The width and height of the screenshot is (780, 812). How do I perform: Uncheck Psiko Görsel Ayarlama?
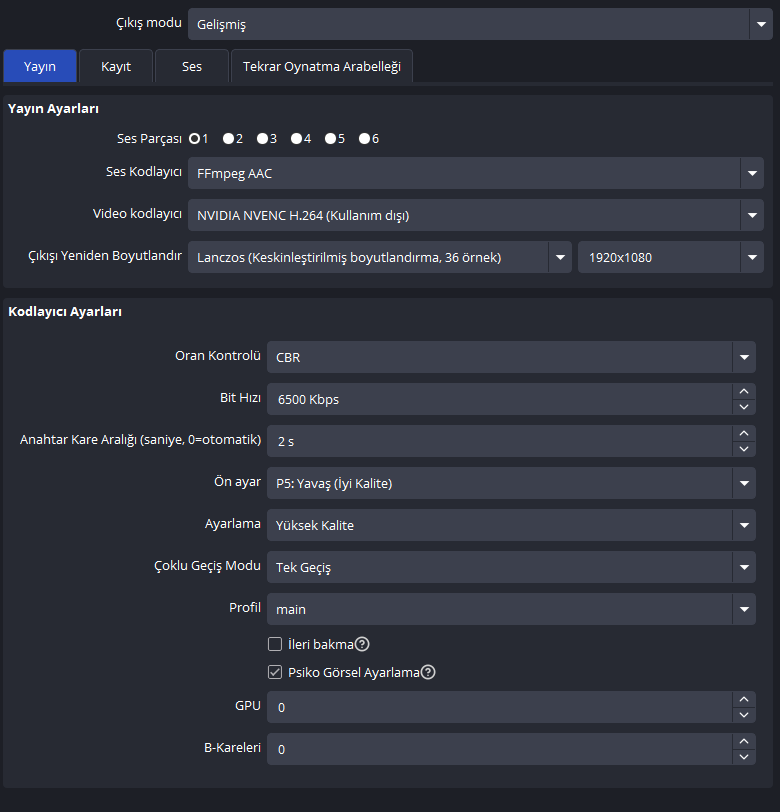pos(275,673)
